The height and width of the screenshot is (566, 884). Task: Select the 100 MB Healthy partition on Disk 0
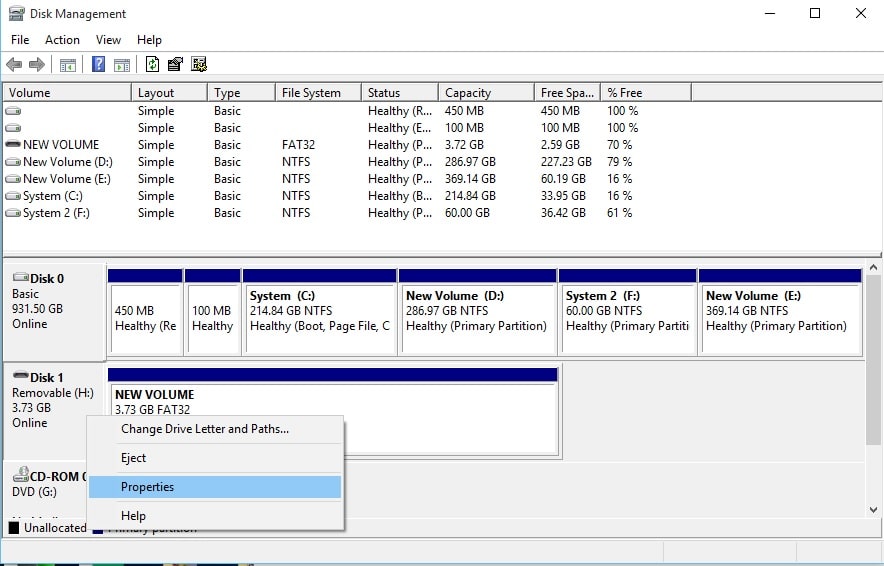pyautogui.click(x=213, y=312)
